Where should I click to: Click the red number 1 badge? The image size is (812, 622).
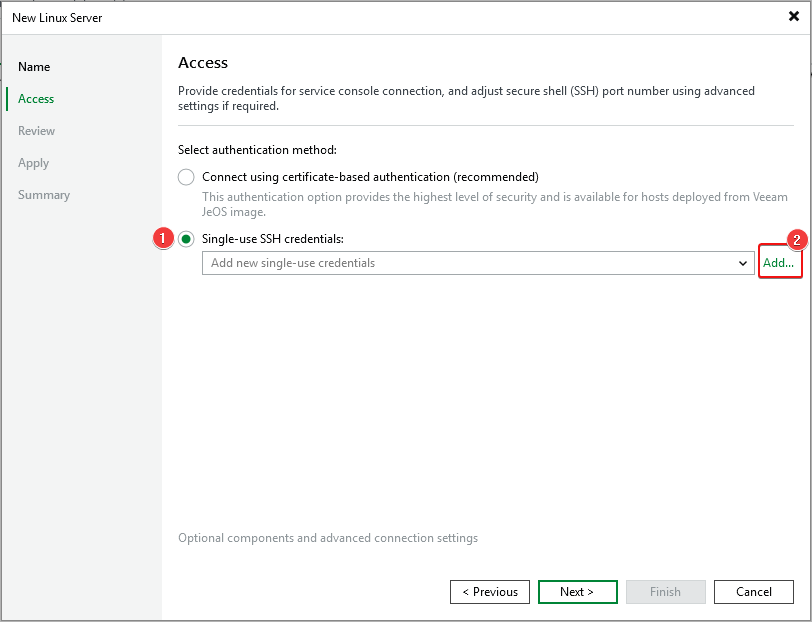pyautogui.click(x=160, y=239)
